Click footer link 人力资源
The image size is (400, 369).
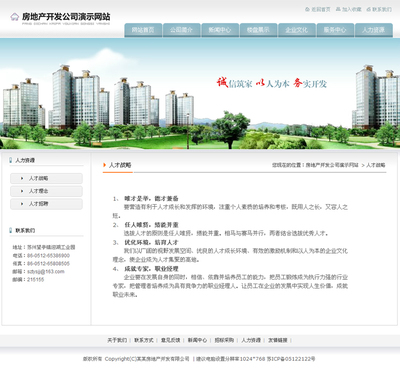(251, 340)
